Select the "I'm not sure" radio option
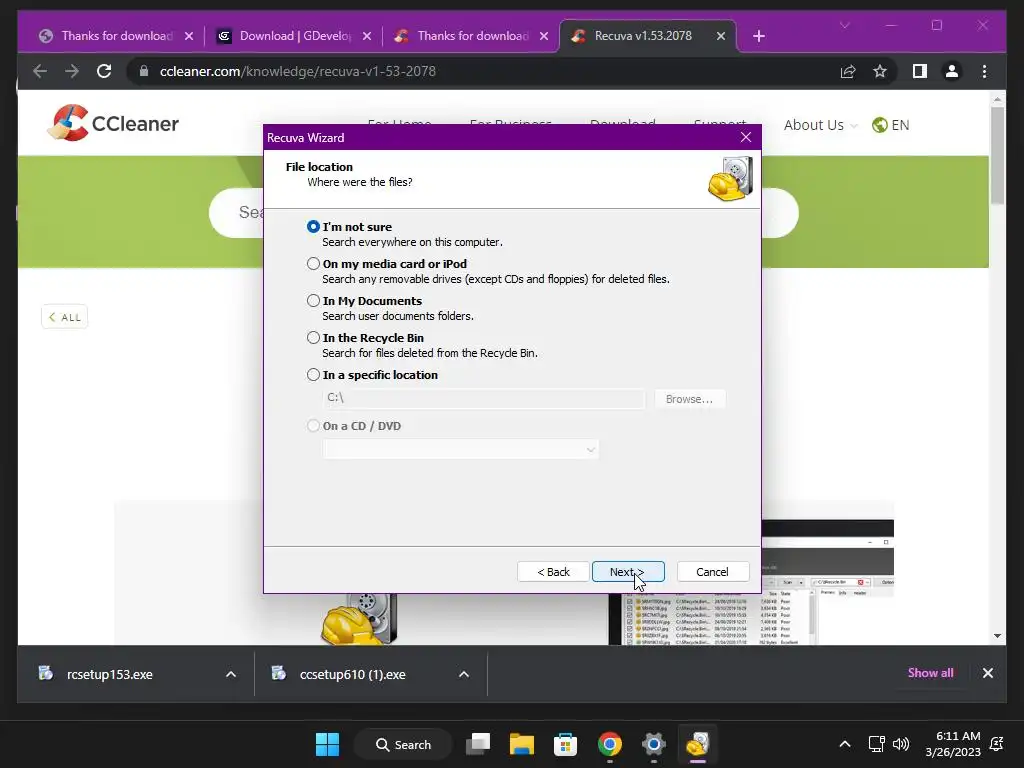 (313, 227)
